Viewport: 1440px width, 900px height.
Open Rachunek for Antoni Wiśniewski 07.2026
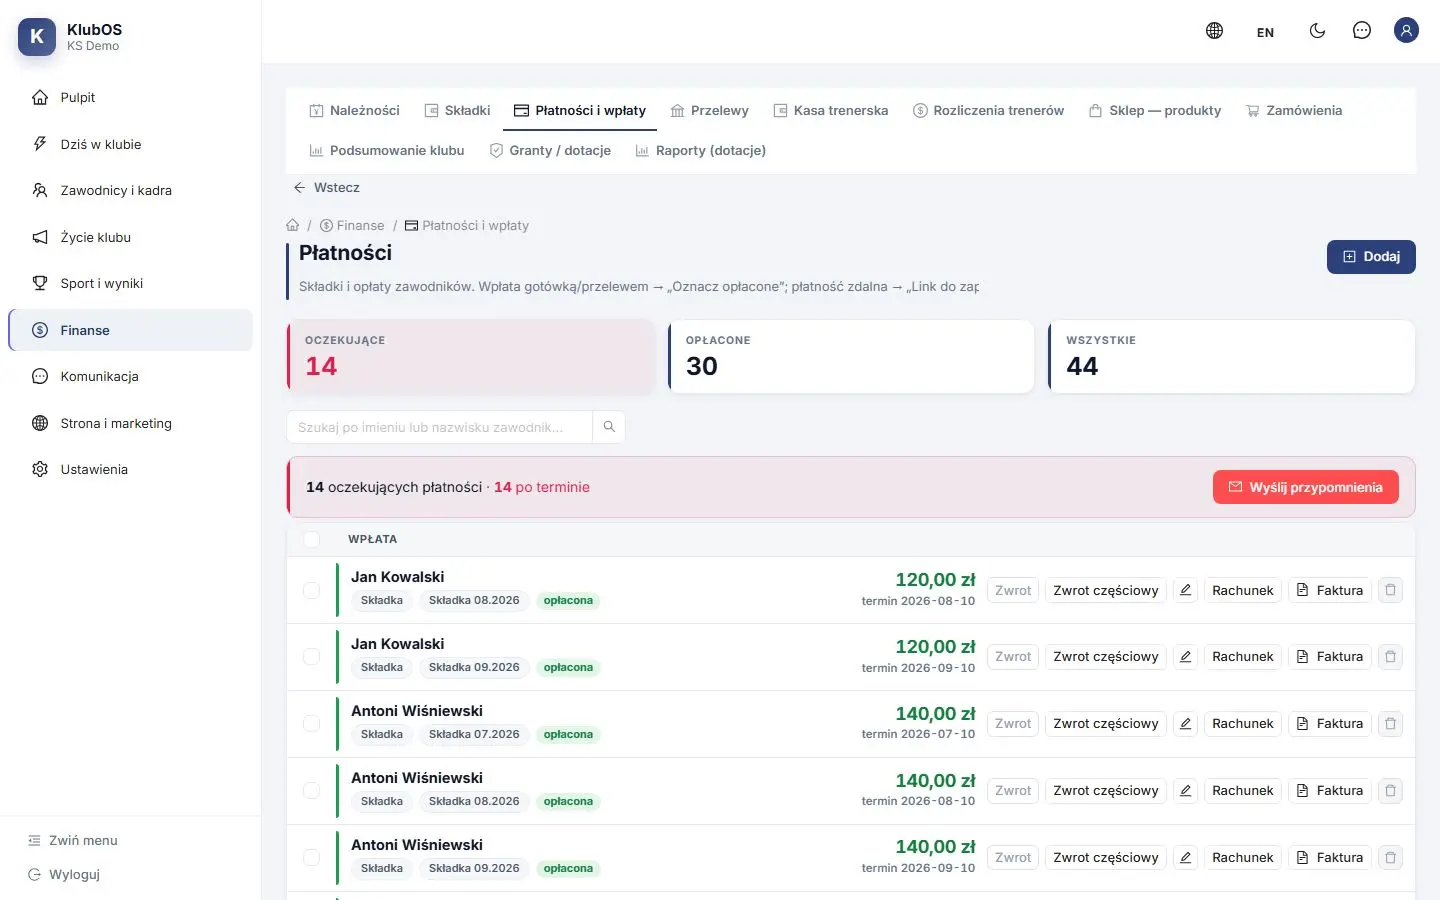tap(1243, 724)
